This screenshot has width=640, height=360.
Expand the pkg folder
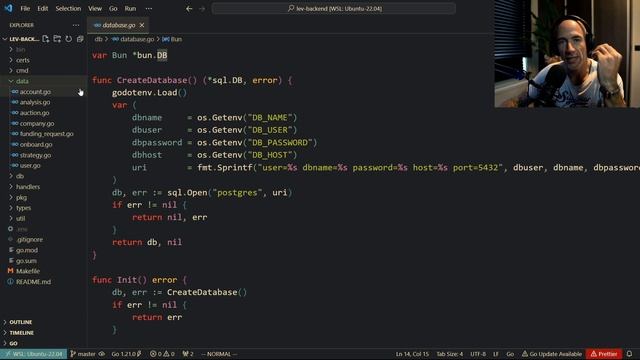(21, 198)
